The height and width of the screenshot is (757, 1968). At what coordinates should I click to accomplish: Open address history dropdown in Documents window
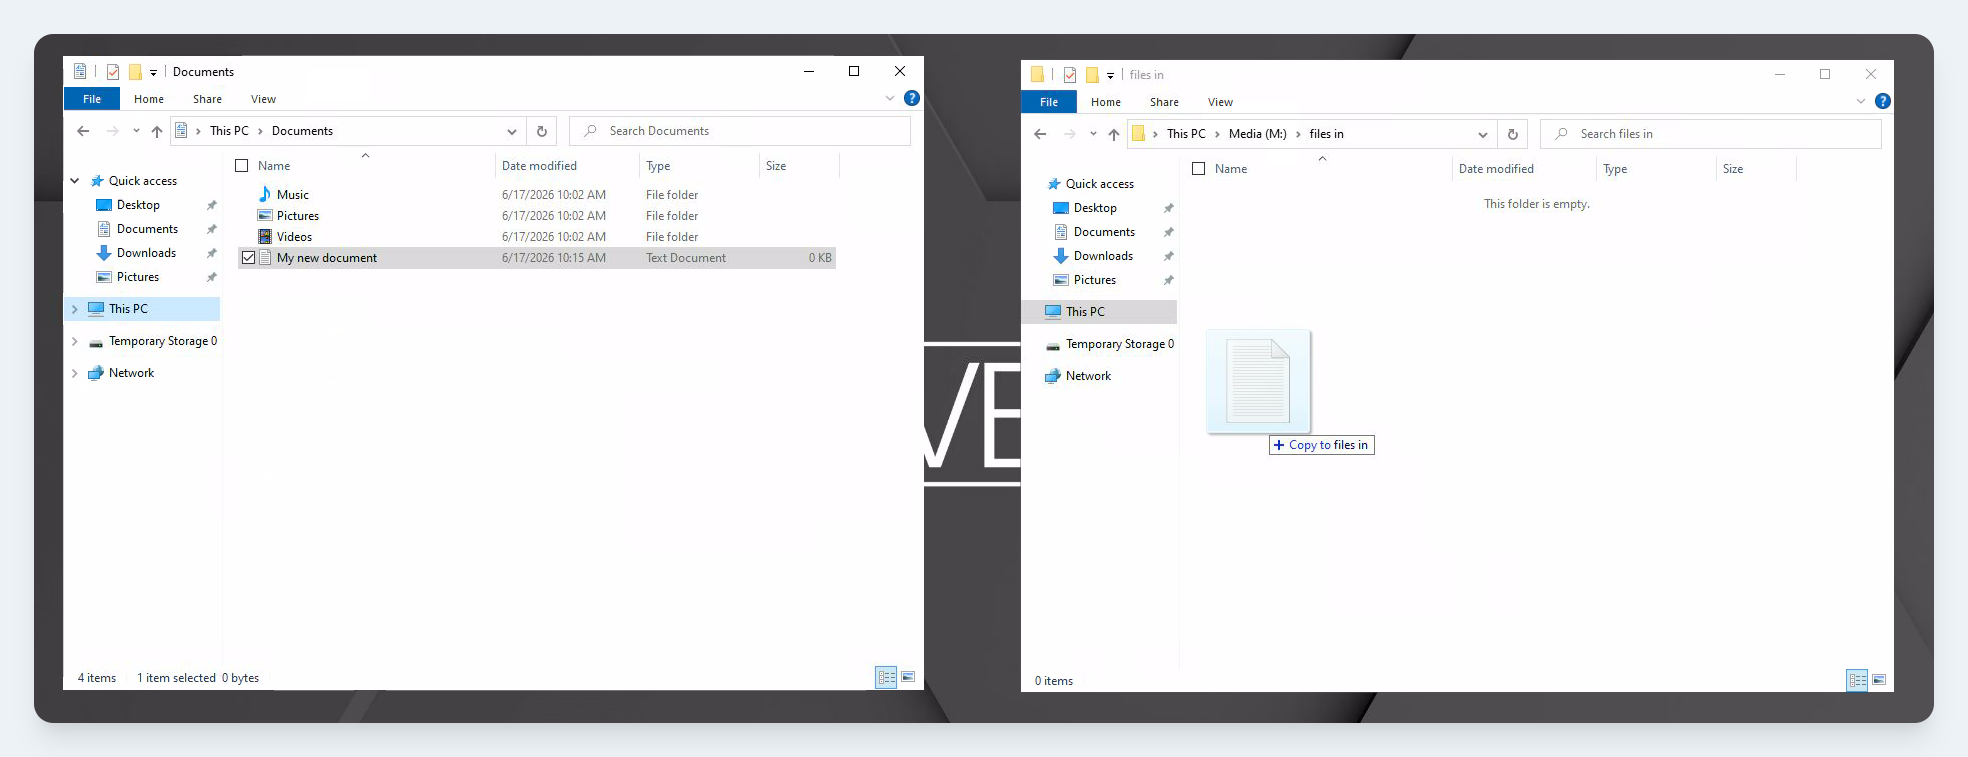point(512,131)
